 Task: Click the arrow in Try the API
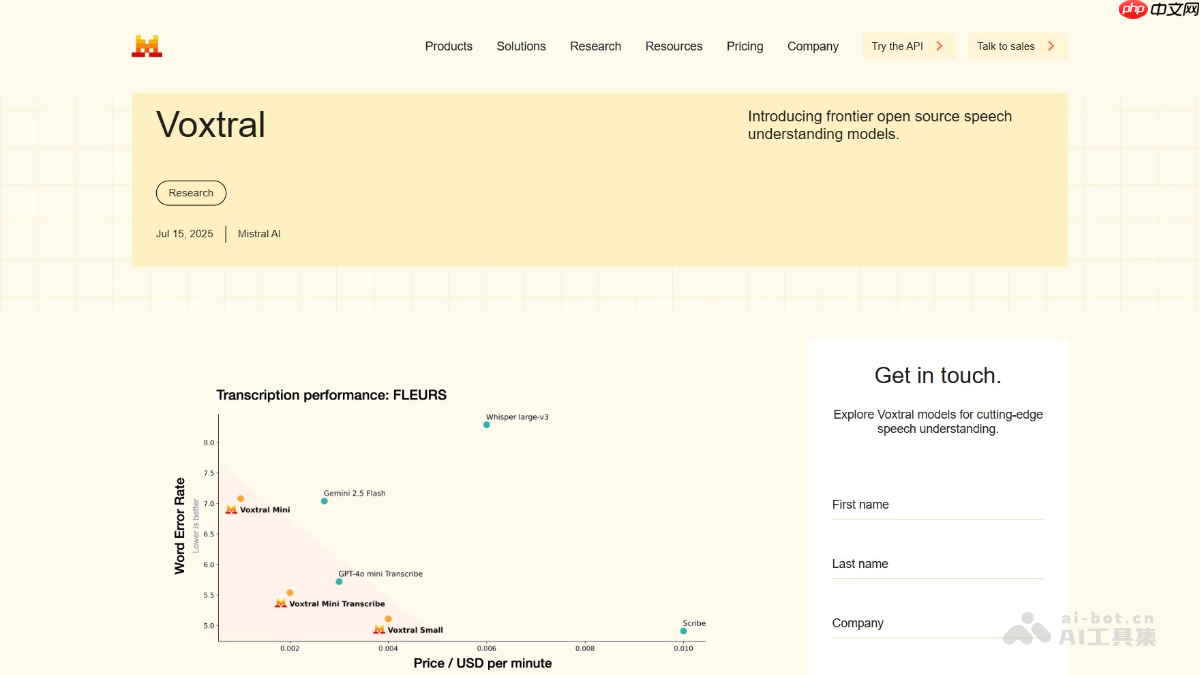(x=939, y=46)
